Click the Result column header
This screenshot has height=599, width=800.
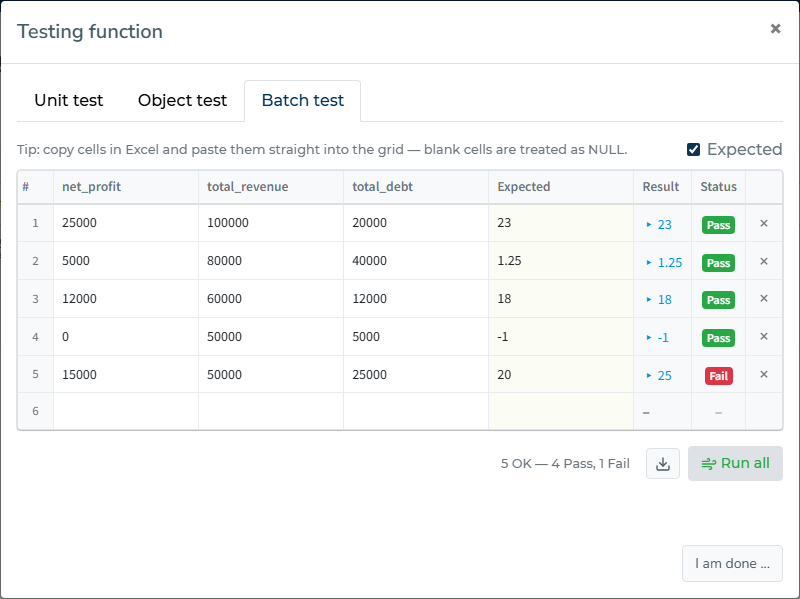(661, 187)
